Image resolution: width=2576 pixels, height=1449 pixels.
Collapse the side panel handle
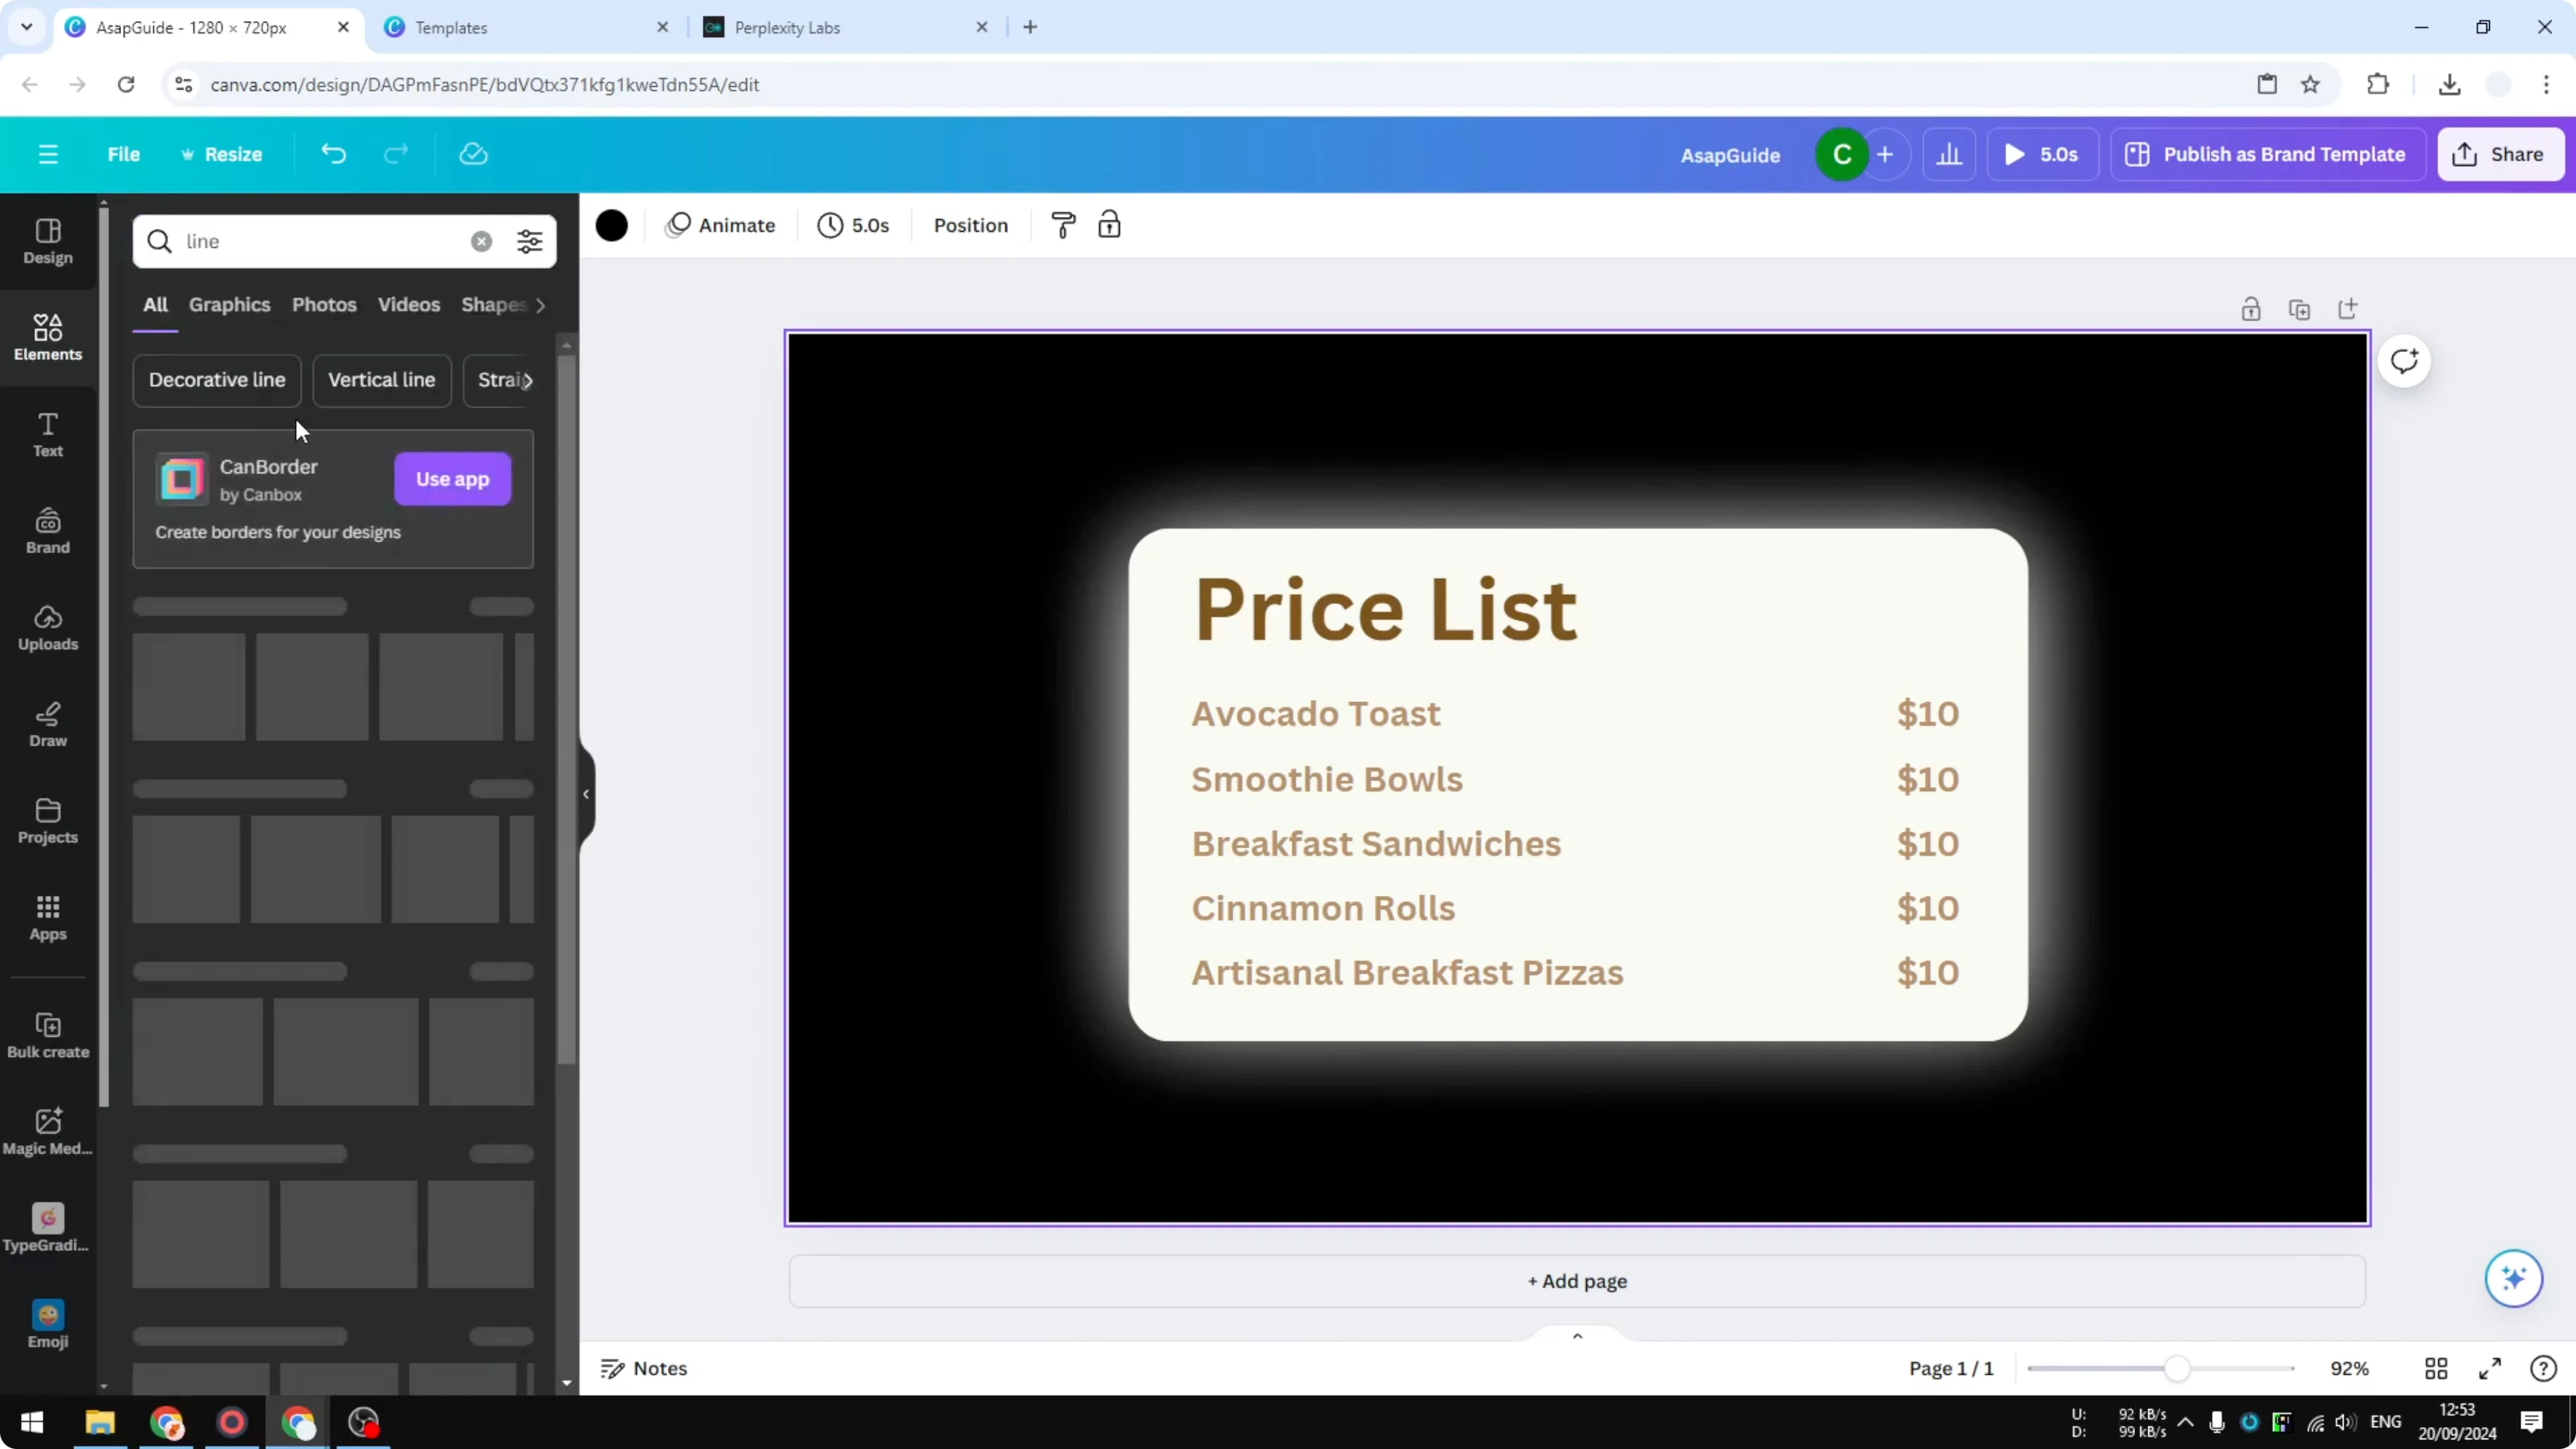pyautogui.click(x=586, y=794)
